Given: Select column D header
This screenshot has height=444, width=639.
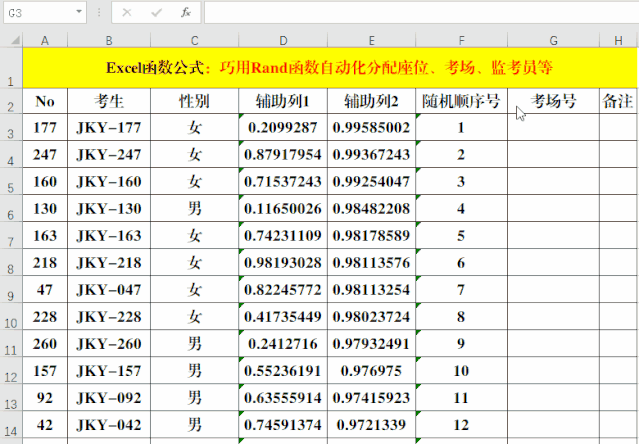Looking at the screenshot, I should (283, 40).
